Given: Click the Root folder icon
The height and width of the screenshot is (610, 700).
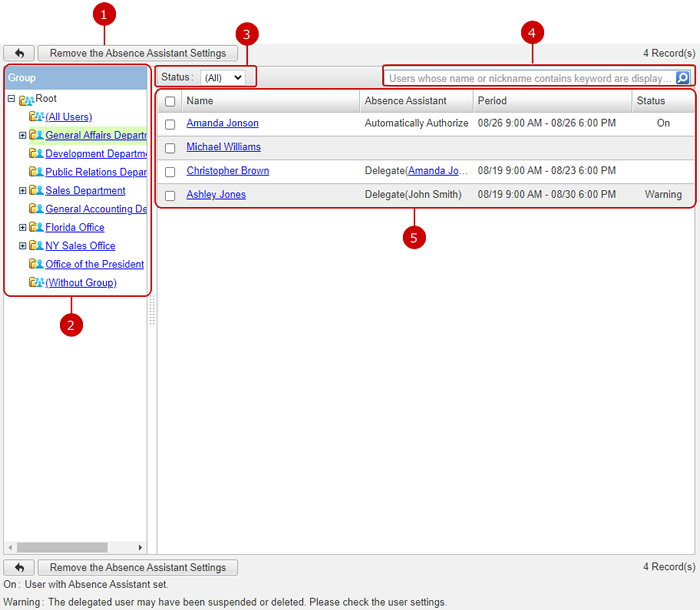Looking at the screenshot, I should [26, 99].
